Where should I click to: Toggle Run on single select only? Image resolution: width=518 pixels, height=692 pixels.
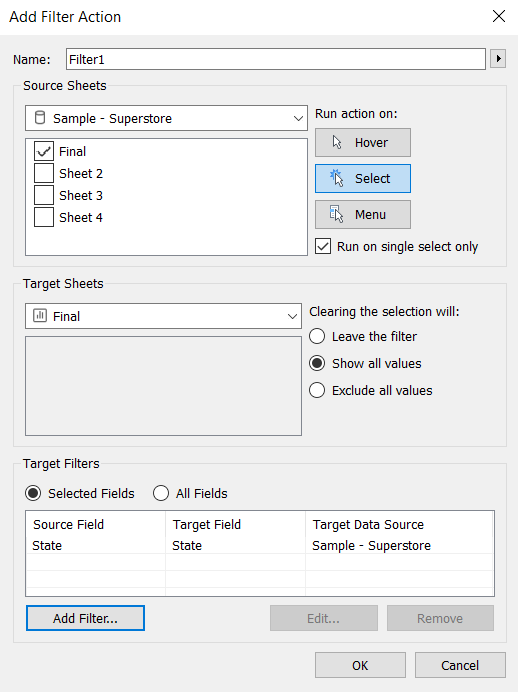pos(323,246)
